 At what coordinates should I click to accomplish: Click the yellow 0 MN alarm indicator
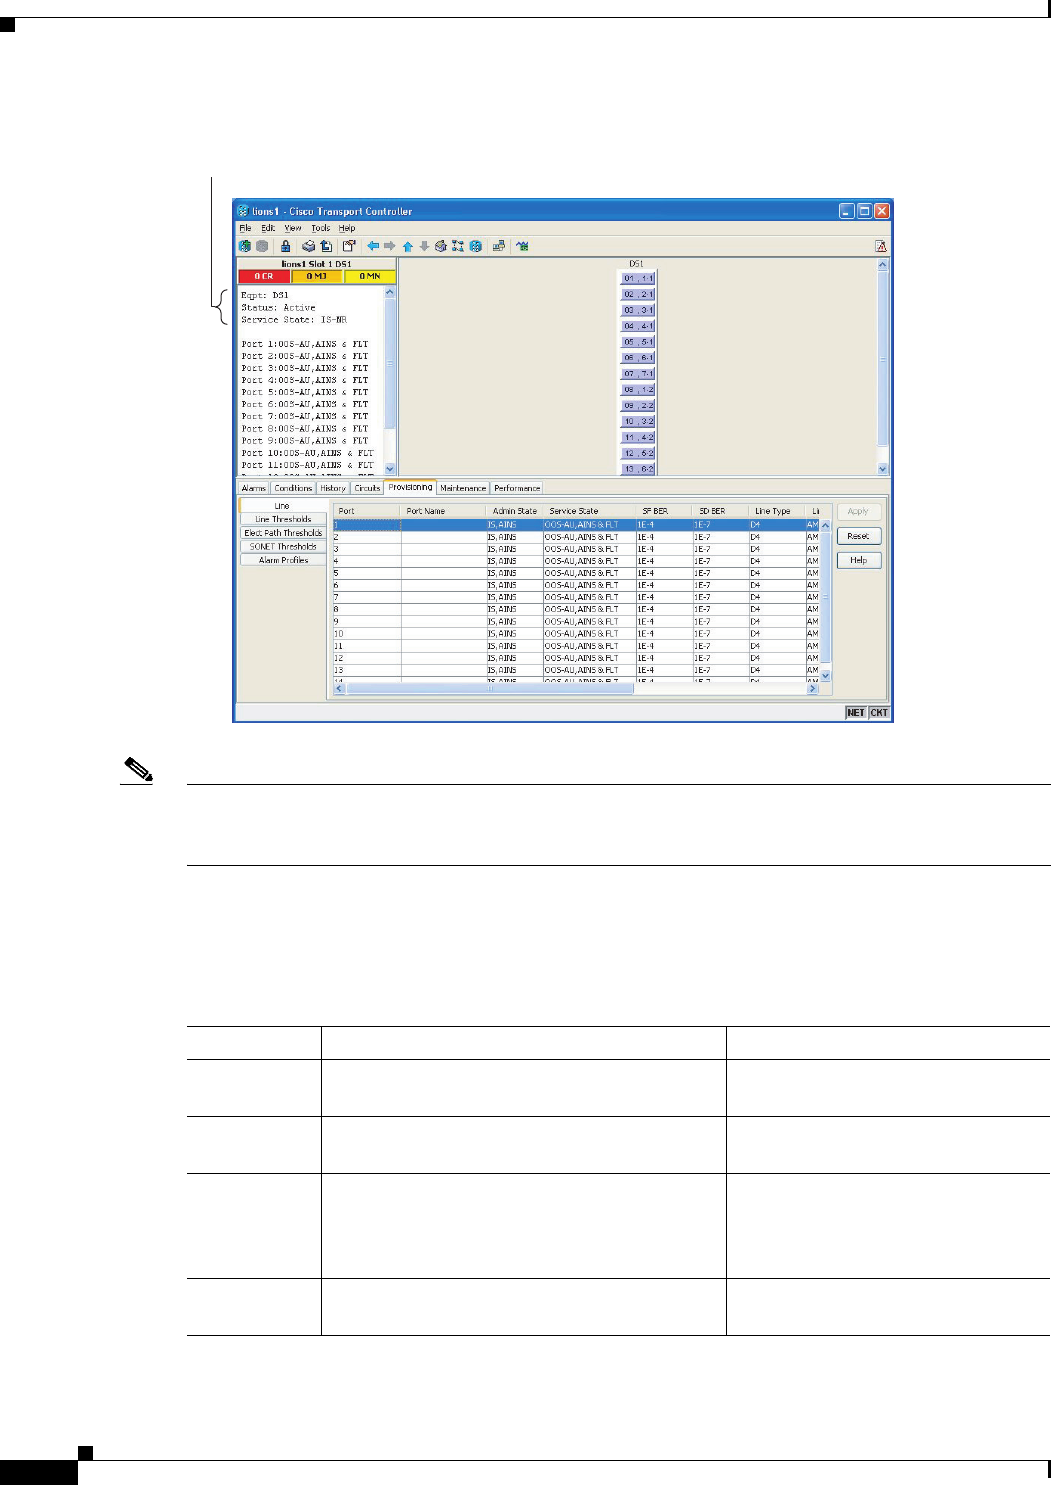pyautogui.click(x=370, y=276)
